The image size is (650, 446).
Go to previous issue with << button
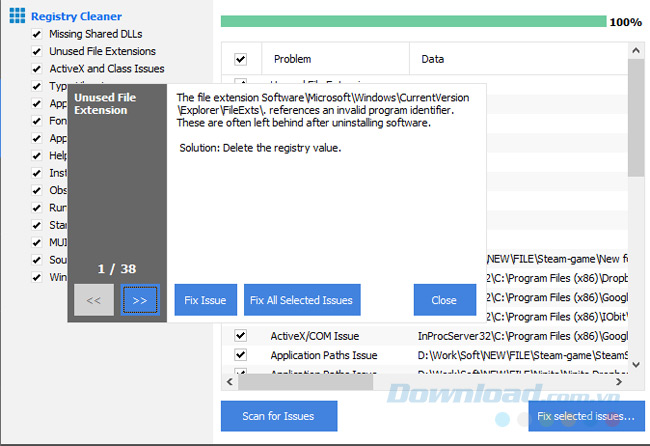[94, 300]
